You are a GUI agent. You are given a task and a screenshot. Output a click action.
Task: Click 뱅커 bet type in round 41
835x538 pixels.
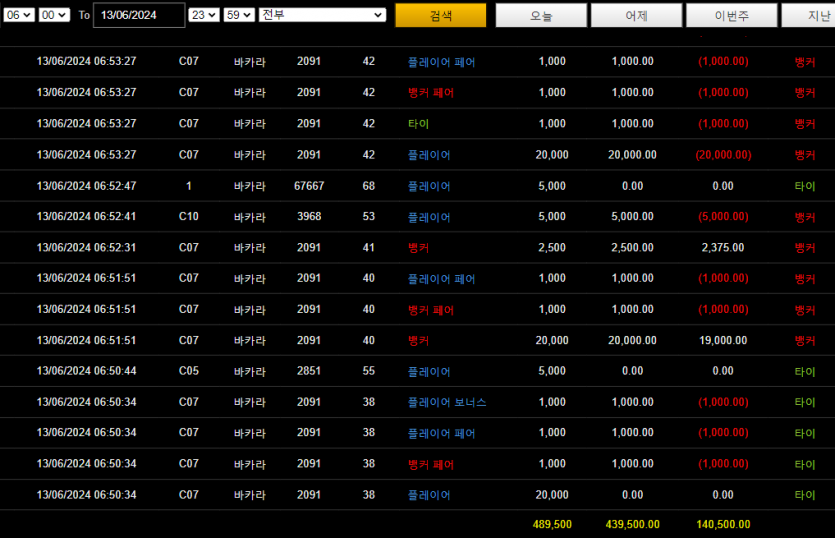tap(418, 248)
